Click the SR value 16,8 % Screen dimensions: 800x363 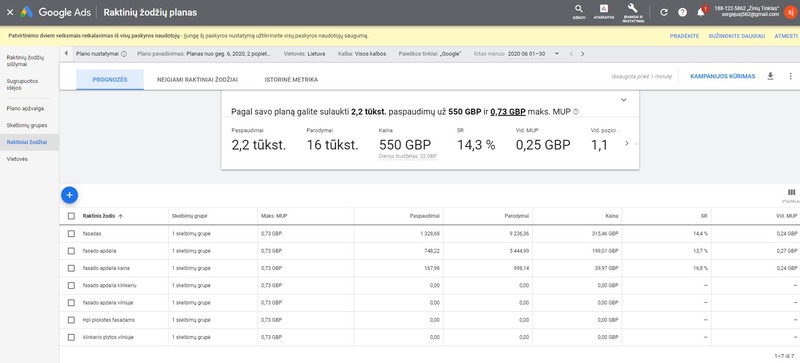pos(700,268)
